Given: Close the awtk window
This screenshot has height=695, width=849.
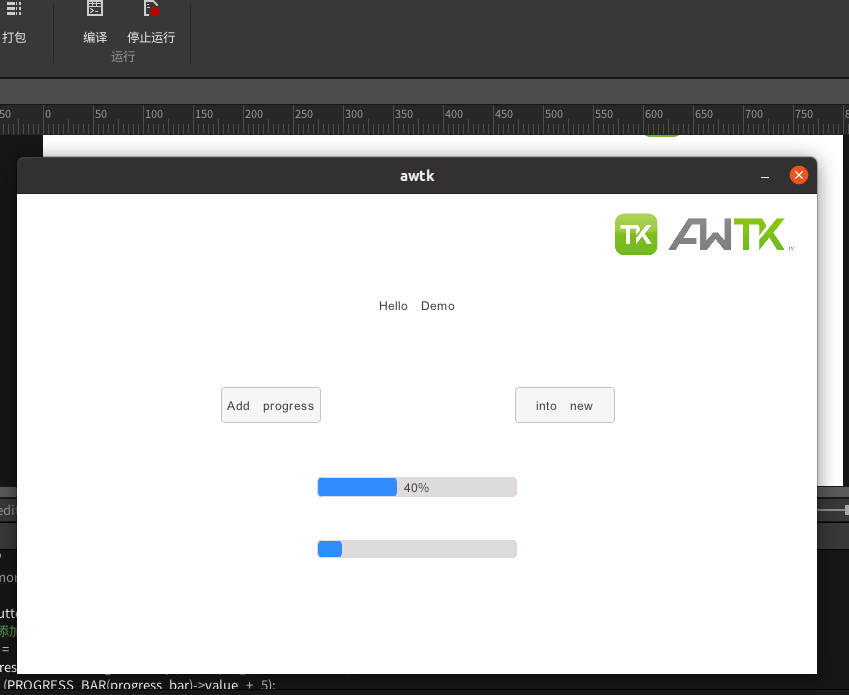Looking at the screenshot, I should tap(799, 175).
